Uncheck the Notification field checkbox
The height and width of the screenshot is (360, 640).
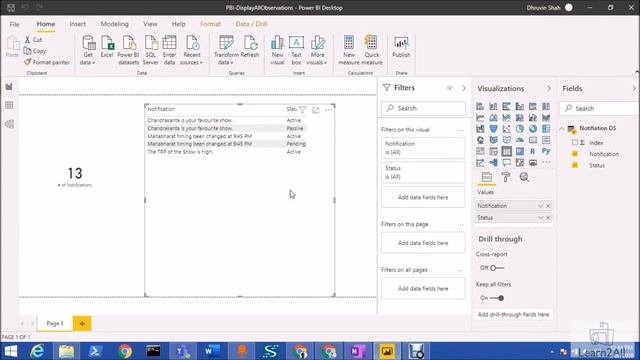pos(575,154)
